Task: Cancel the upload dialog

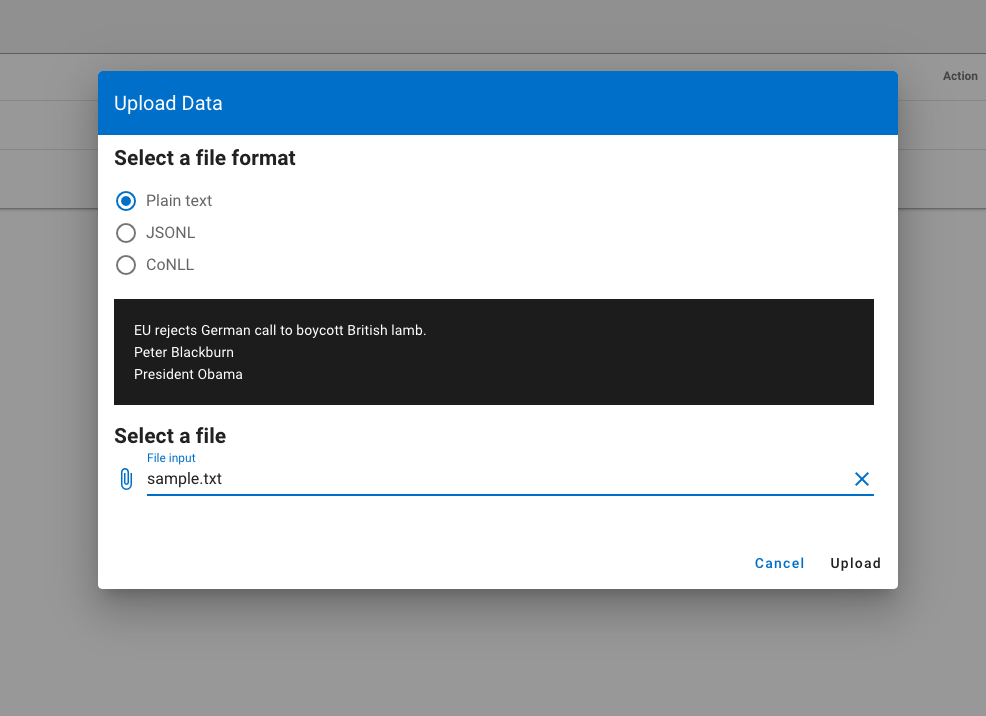Action: coord(779,563)
